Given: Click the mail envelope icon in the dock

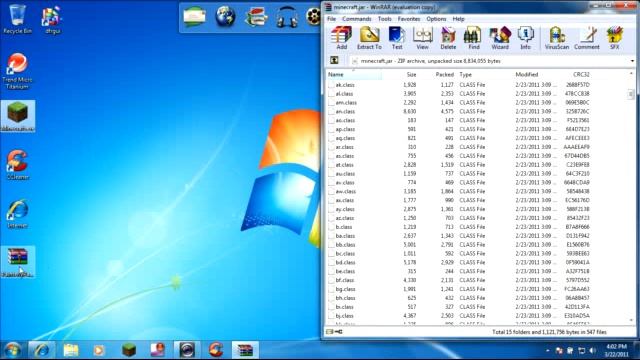Looking at the screenshot, I should tap(194, 17).
